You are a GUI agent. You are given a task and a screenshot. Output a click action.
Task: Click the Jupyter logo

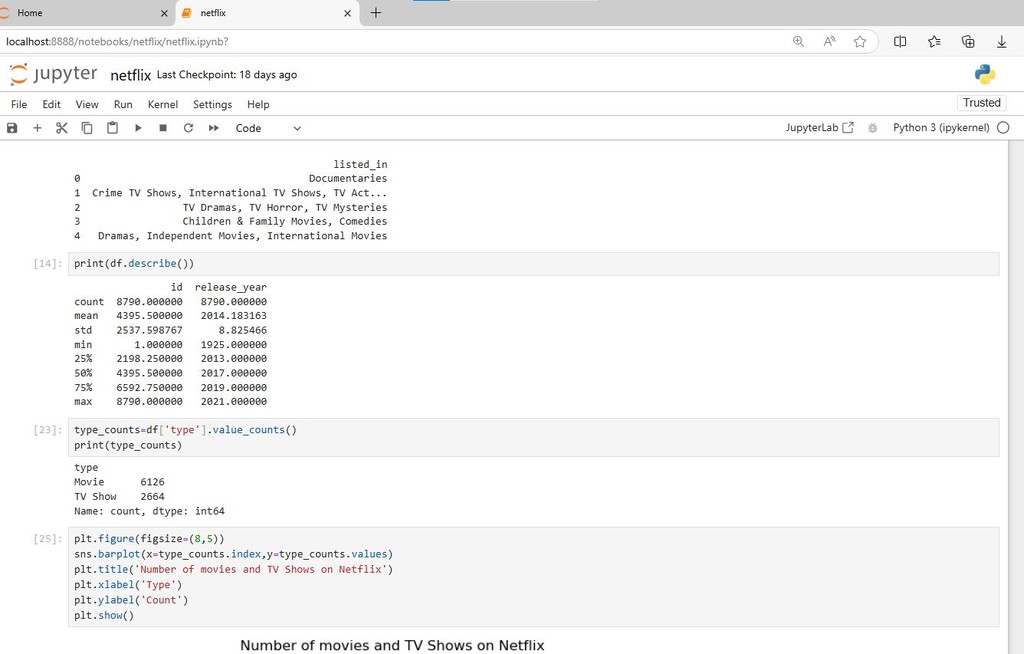tap(54, 74)
